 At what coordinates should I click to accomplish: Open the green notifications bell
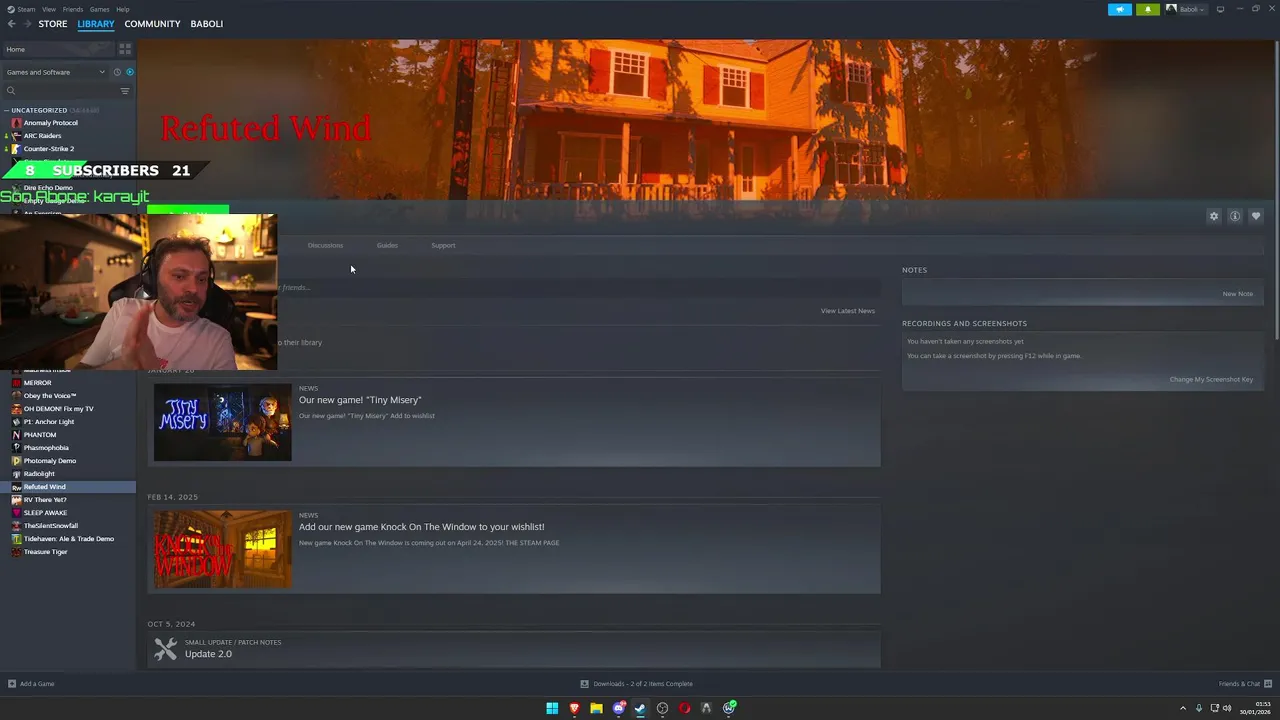[x=1147, y=9]
